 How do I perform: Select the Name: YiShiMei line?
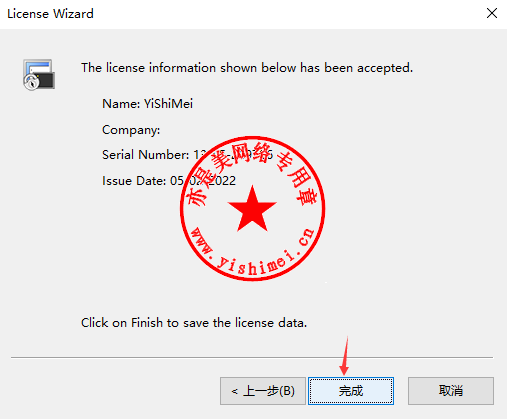pos(147,104)
